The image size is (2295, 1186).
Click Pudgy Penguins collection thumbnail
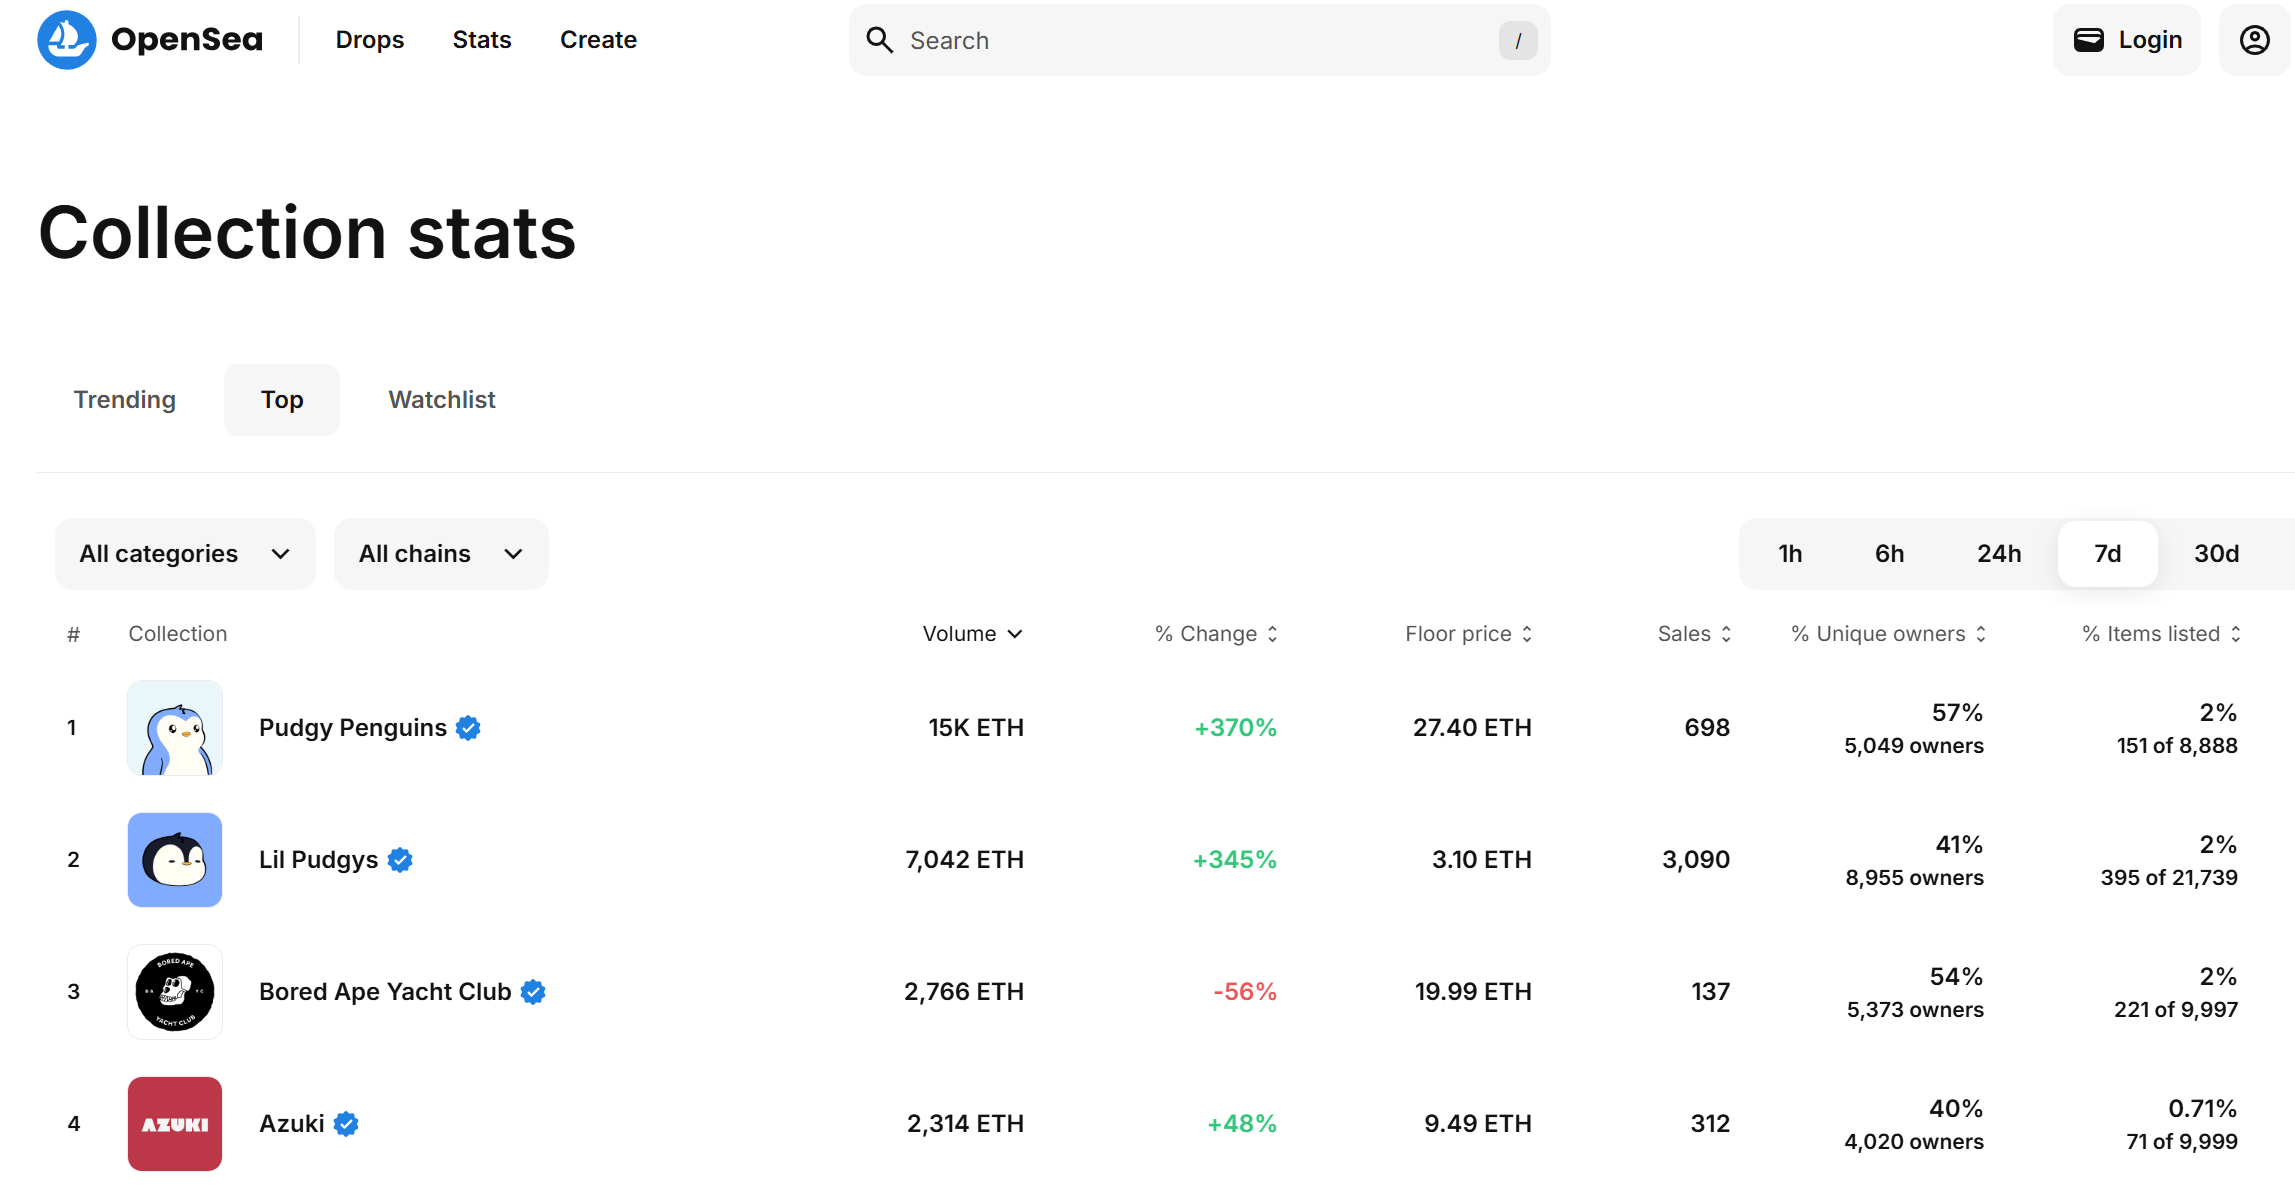pyautogui.click(x=175, y=728)
